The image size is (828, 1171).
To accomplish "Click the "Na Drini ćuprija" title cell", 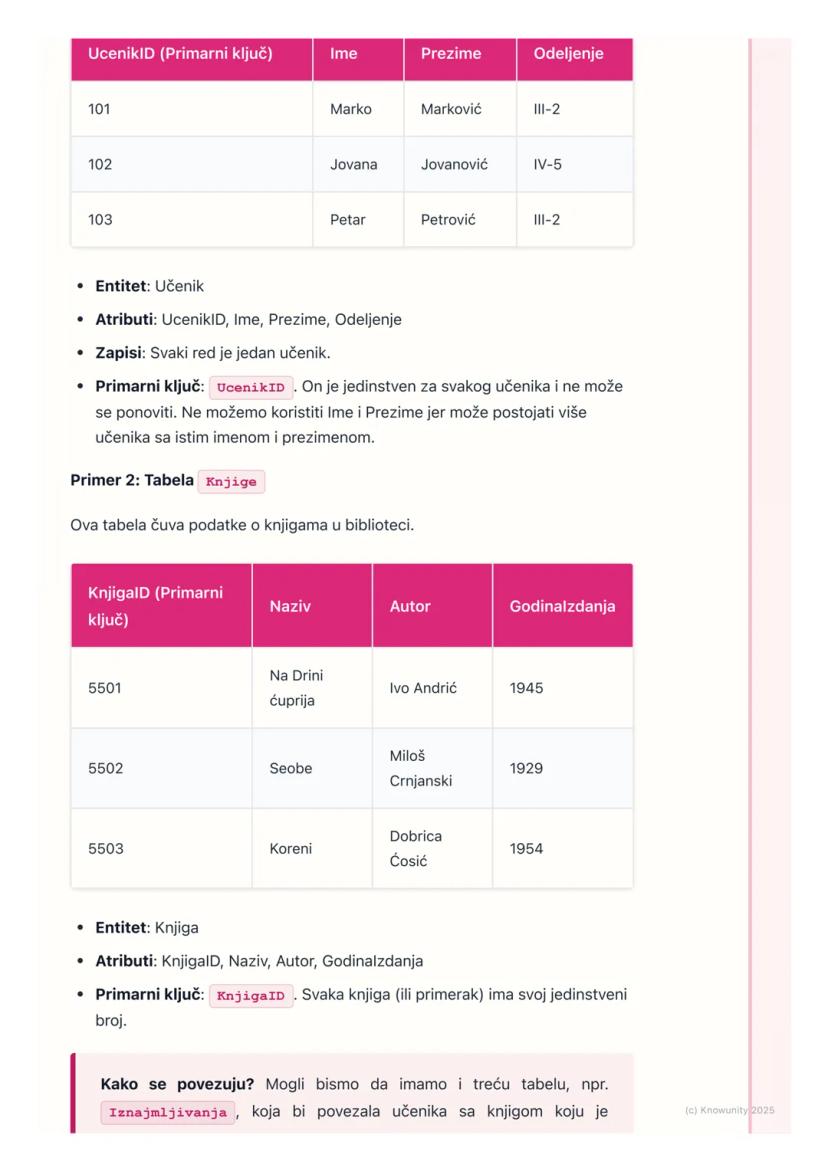I will pyautogui.click(x=296, y=688).
